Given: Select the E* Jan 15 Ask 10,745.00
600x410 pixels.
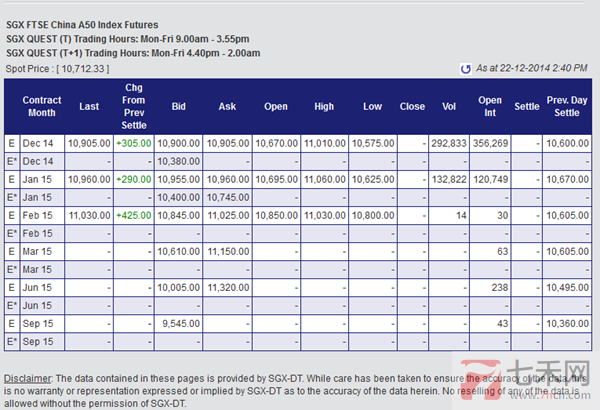Looking at the screenshot, I should [228, 198].
